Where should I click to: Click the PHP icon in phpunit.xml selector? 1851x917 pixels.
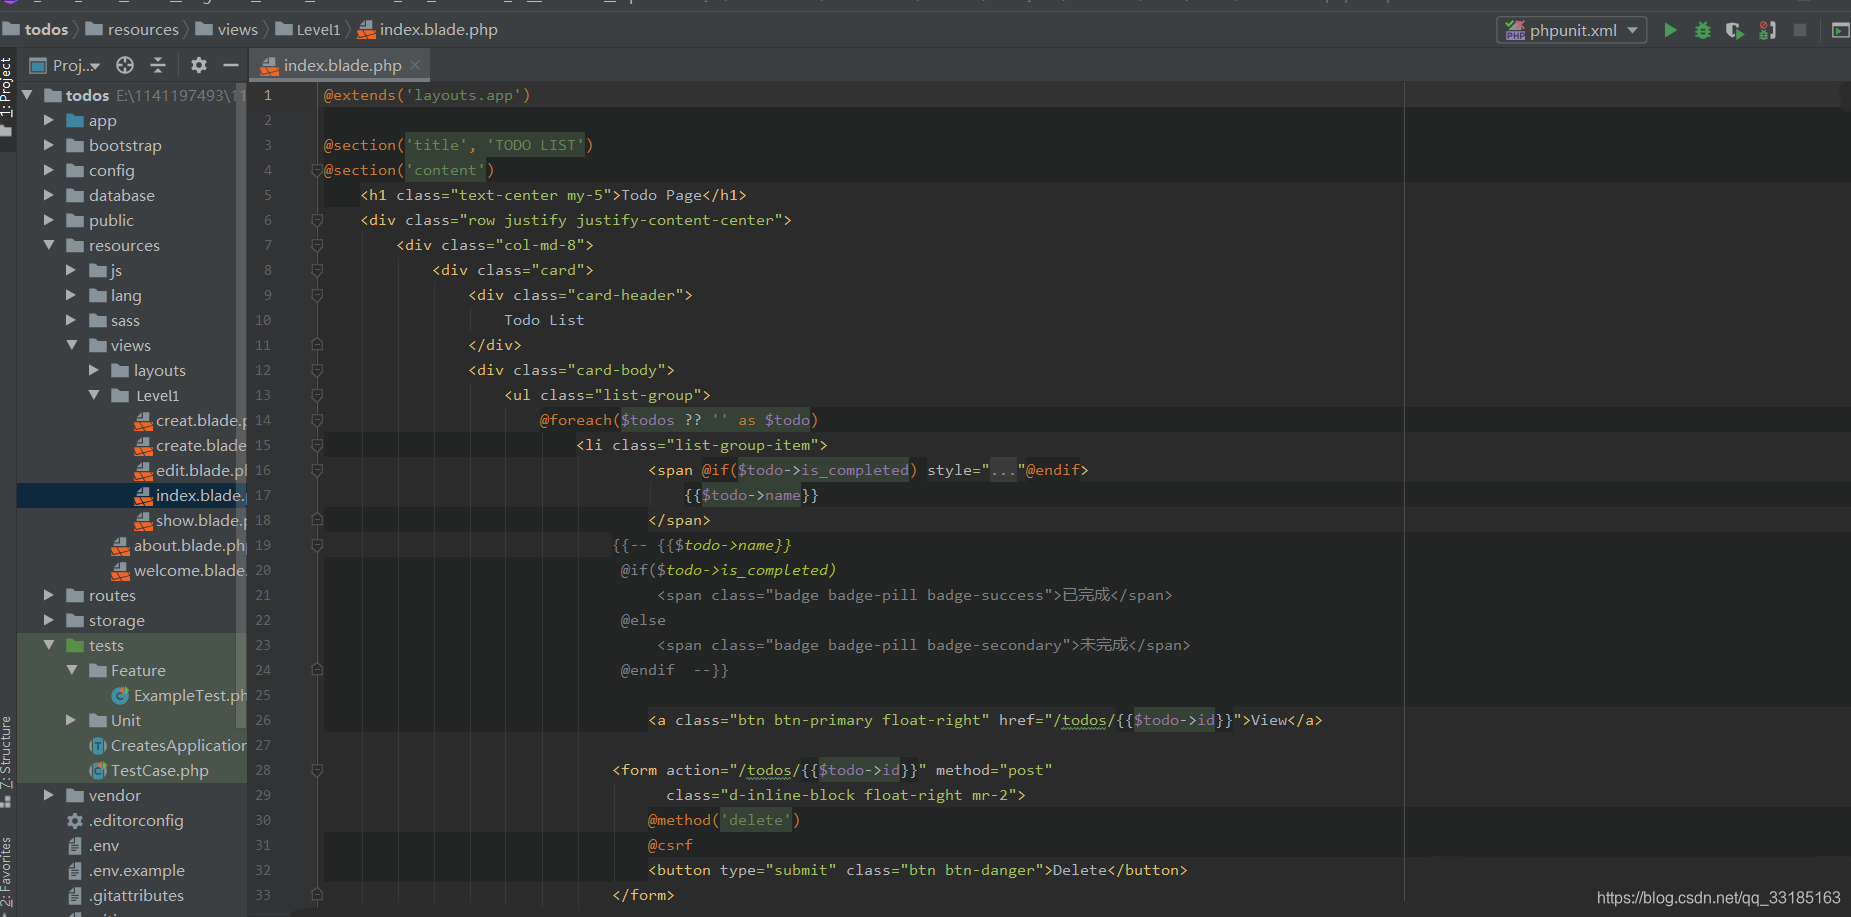[1515, 30]
